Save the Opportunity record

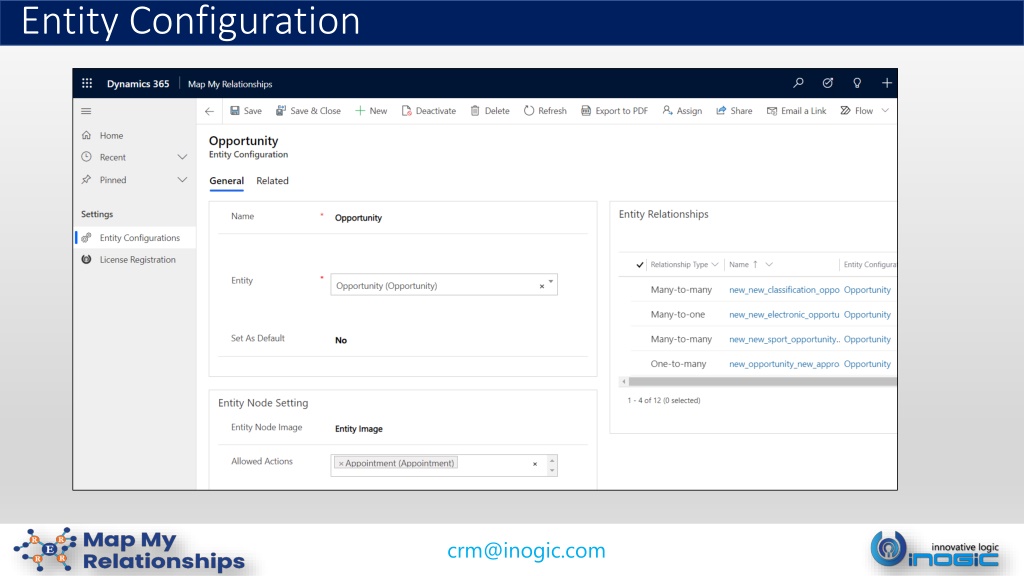(246, 111)
